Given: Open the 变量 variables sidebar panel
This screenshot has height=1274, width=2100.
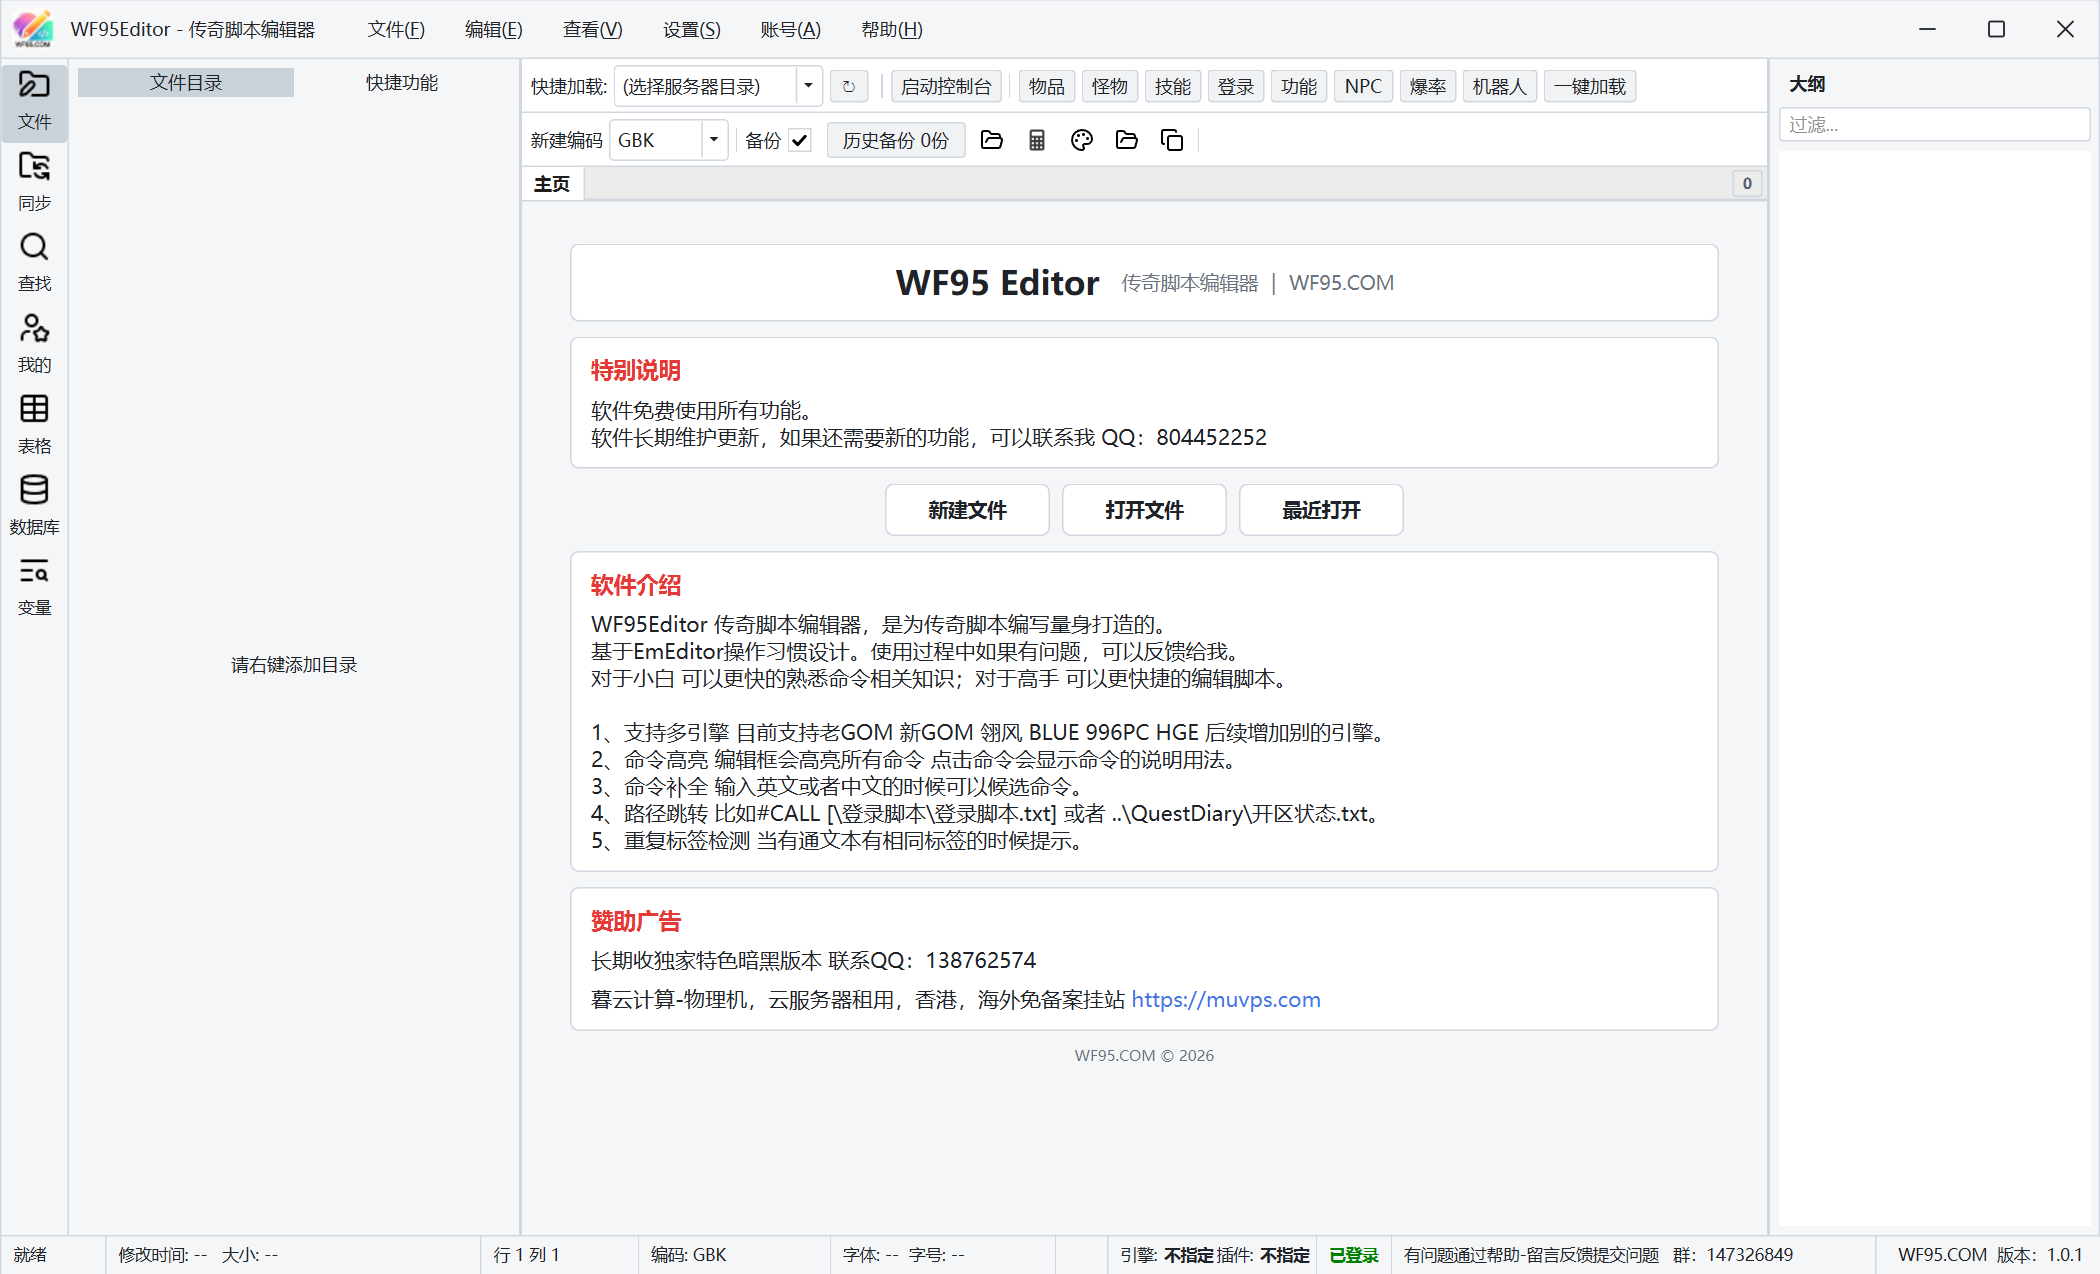Looking at the screenshot, I should 34,586.
